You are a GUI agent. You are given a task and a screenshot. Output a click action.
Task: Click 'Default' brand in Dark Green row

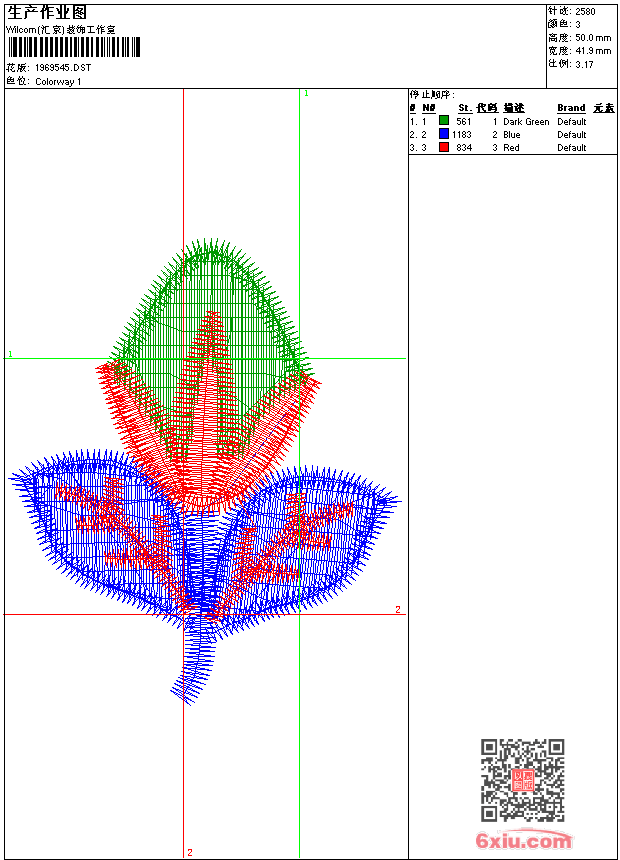pyautogui.click(x=572, y=122)
